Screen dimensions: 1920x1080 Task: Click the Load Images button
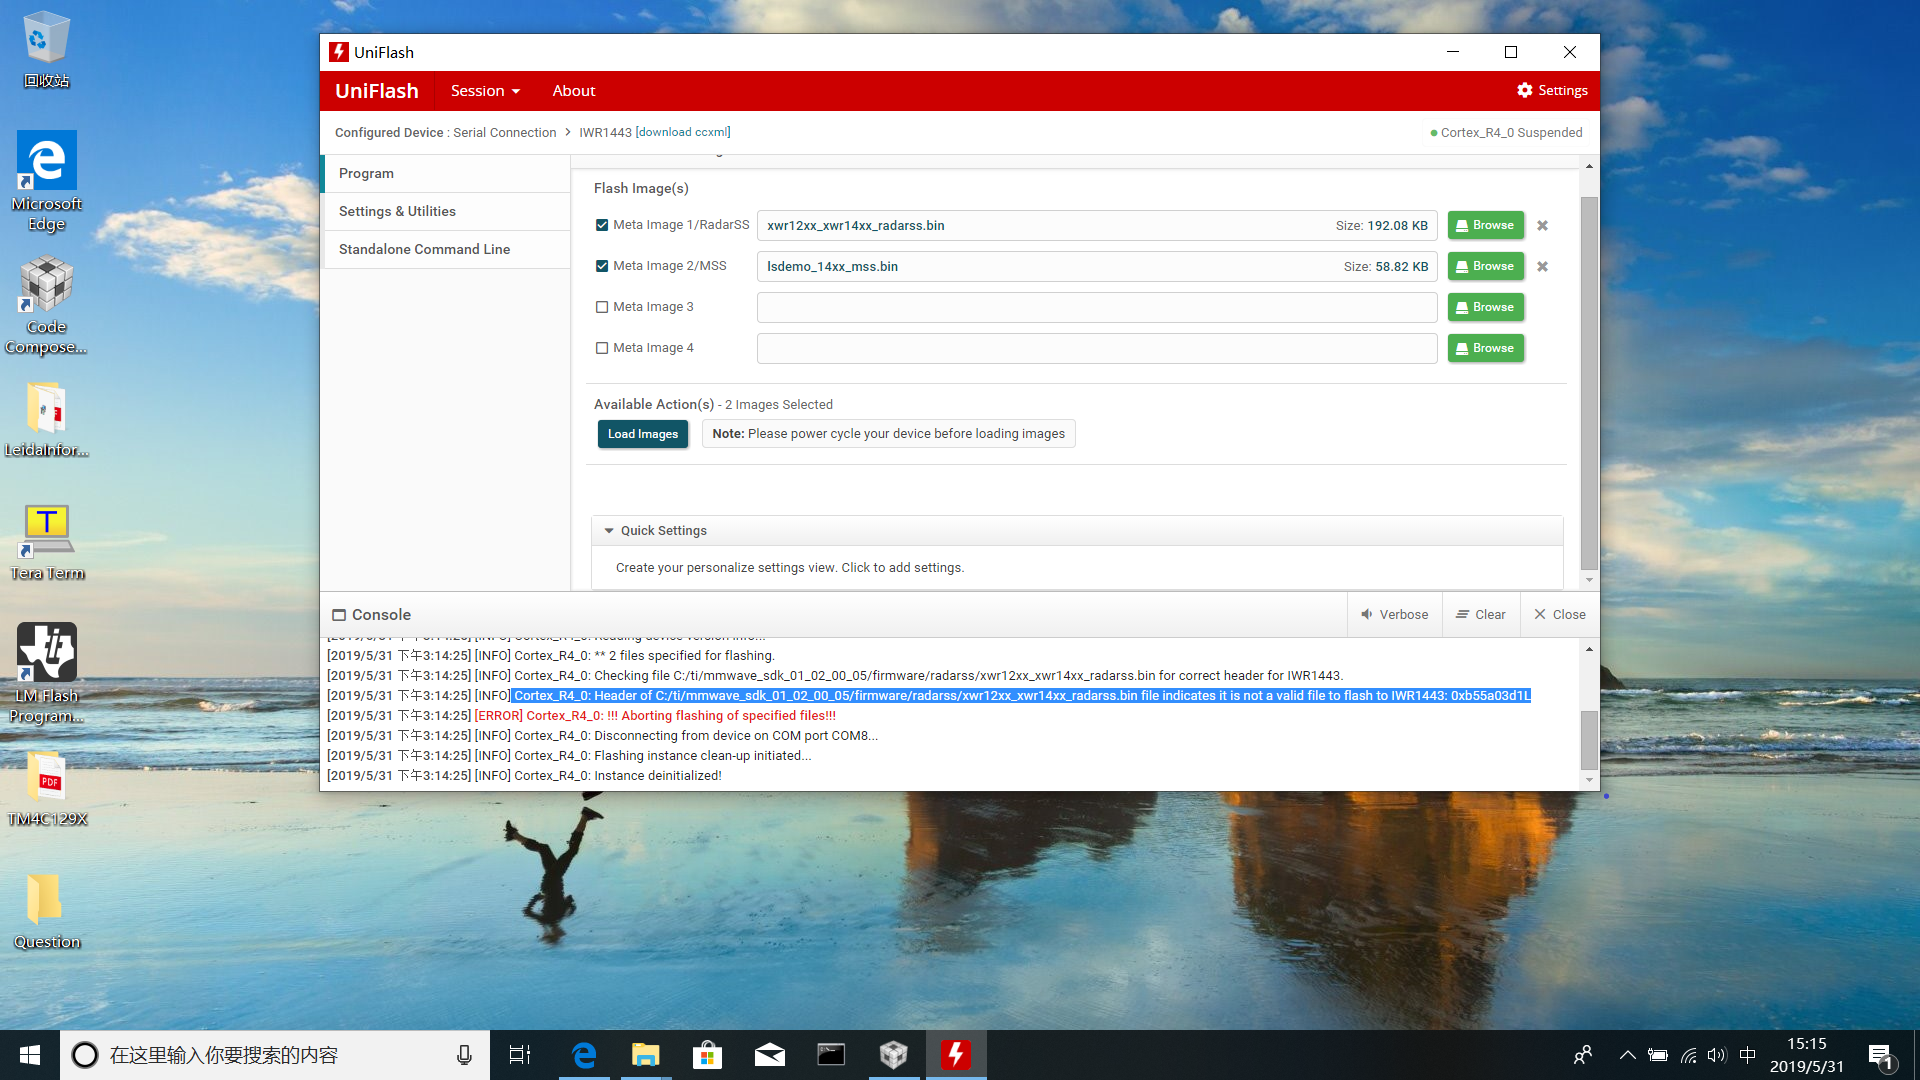click(x=642, y=434)
